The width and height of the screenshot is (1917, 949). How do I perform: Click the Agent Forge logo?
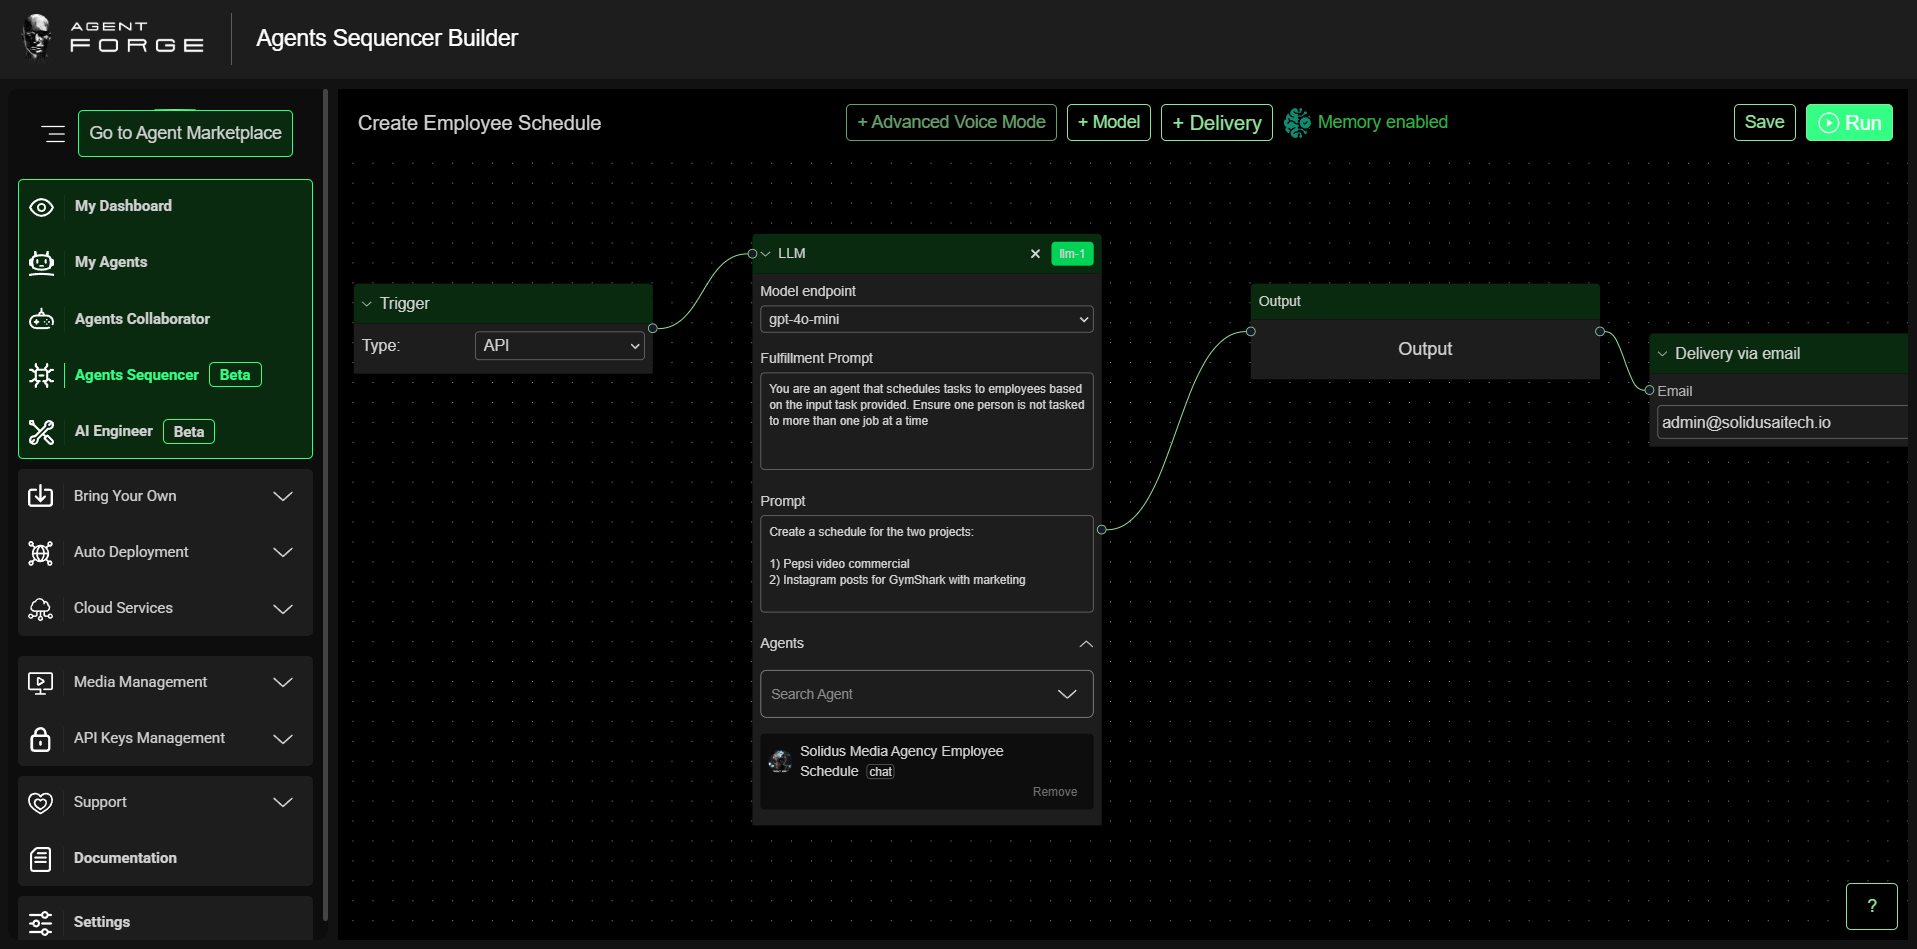(x=113, y=37)
